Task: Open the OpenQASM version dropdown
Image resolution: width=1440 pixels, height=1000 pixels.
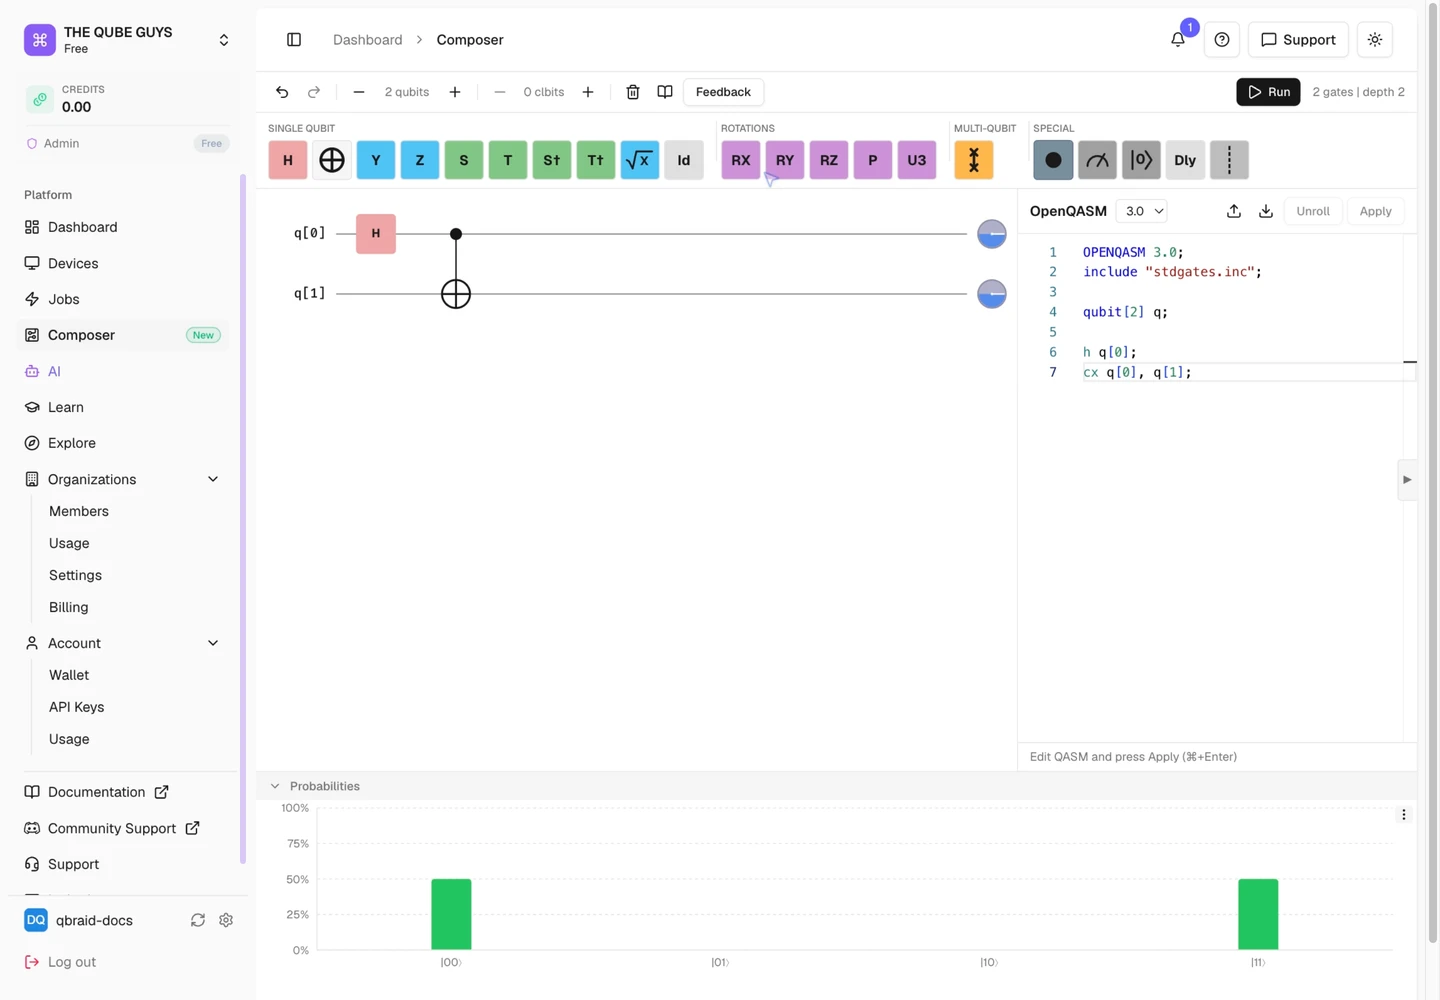Action: (1141, 211)
